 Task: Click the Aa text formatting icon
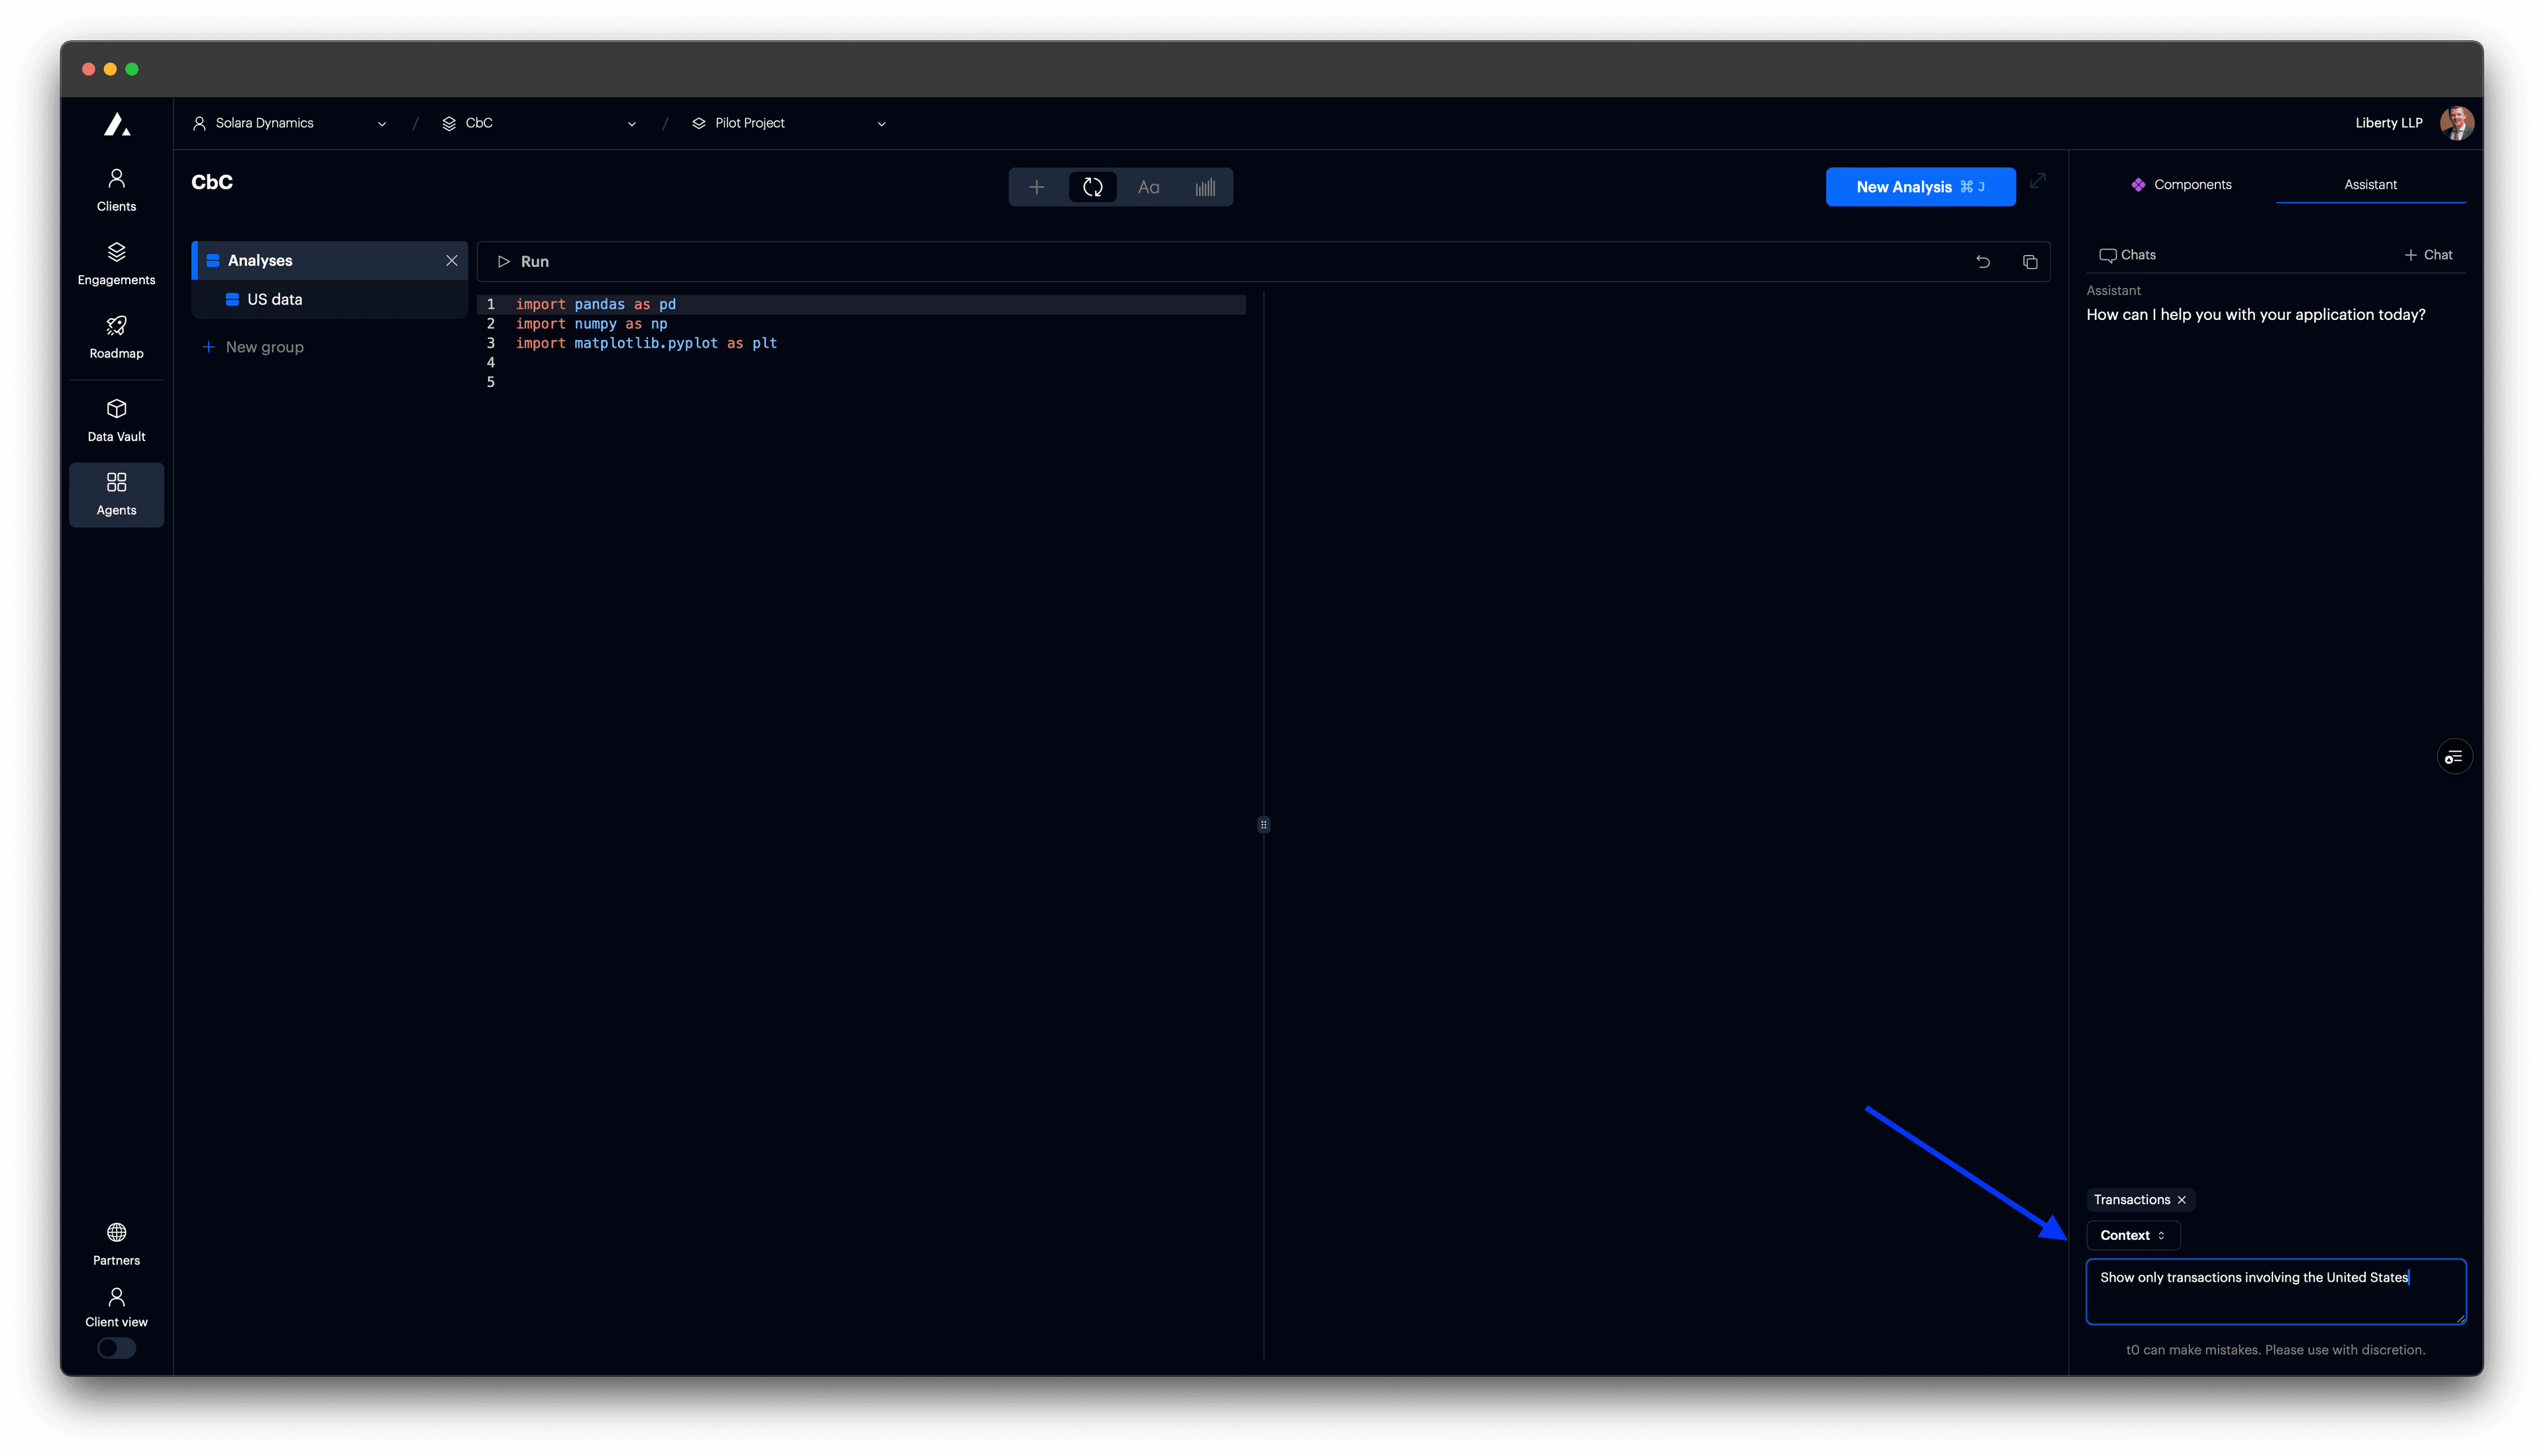pos(1148,187)
